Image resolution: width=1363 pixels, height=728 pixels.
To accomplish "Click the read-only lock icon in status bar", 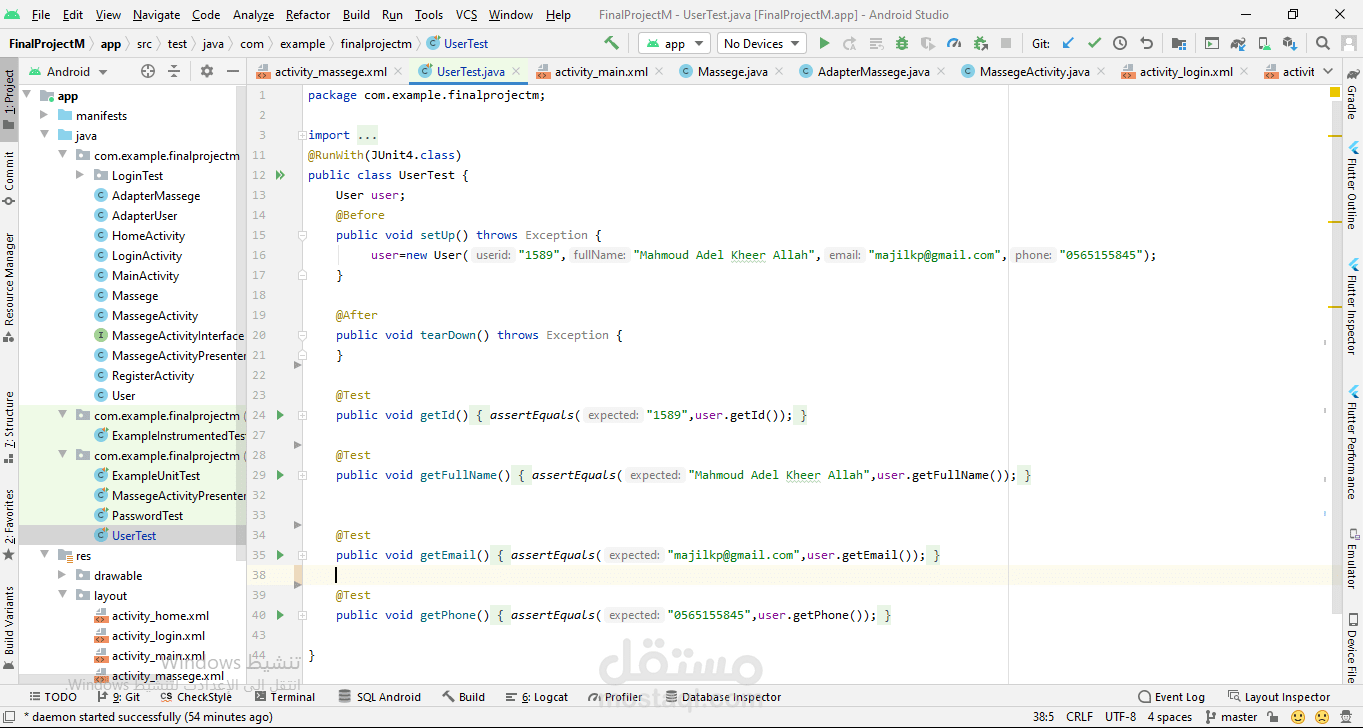I will (x=1275, y=716).
